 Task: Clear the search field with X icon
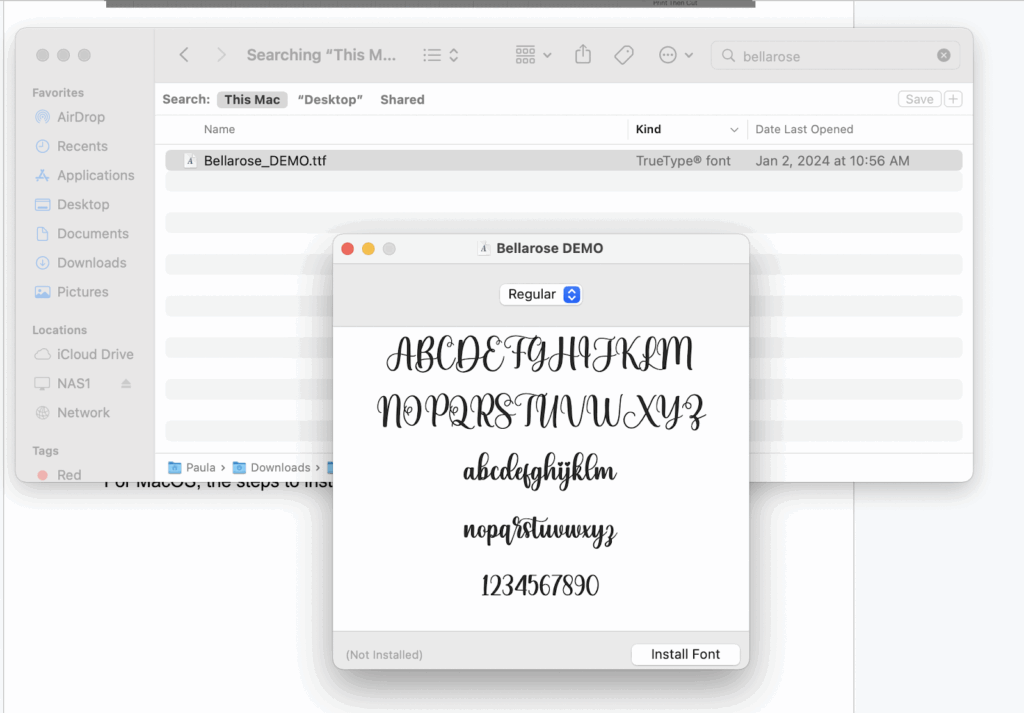tap(943, 56)
